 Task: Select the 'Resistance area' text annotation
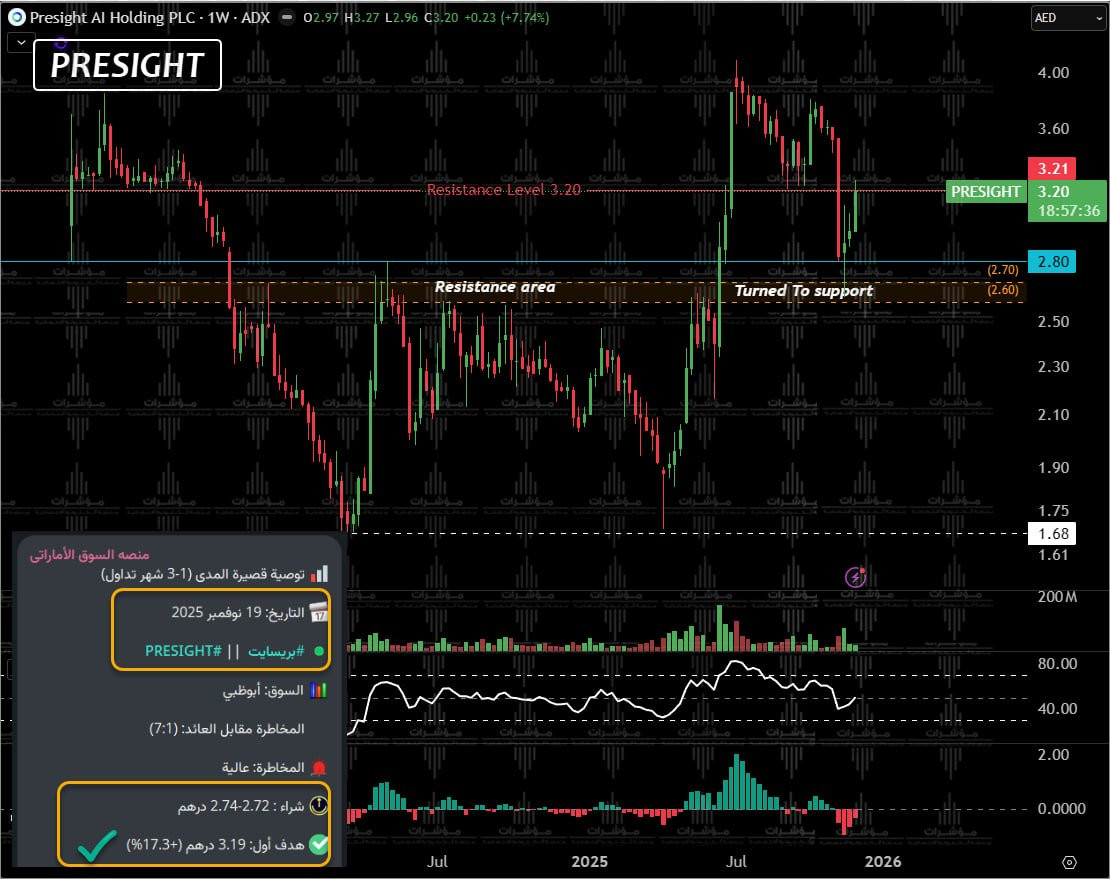point(495,287)
